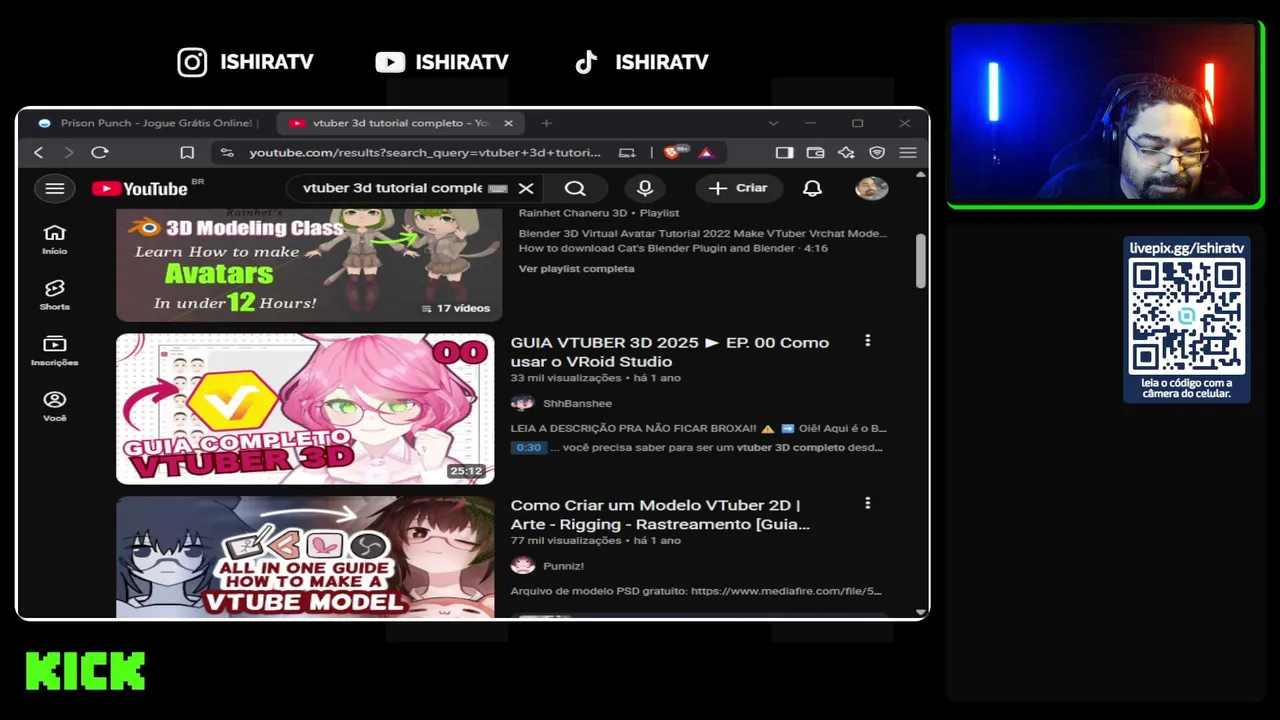
Task: Open the All In One Guide thumbnail
Action: coord(305,557)
